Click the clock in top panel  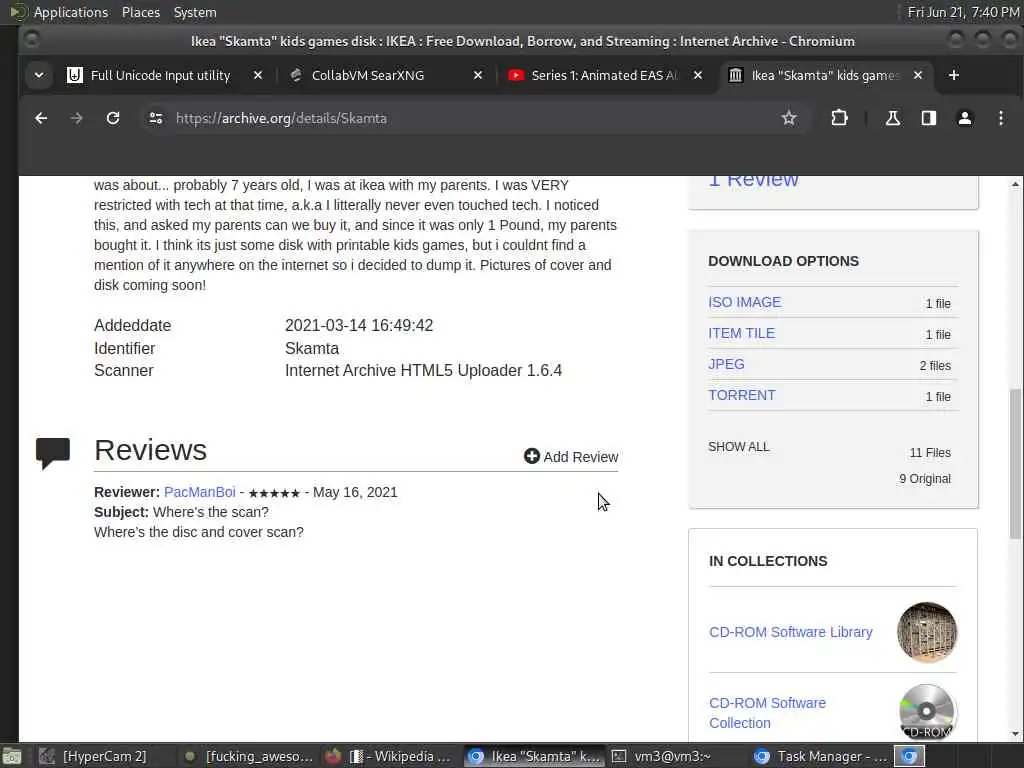(x=963, y=12)
